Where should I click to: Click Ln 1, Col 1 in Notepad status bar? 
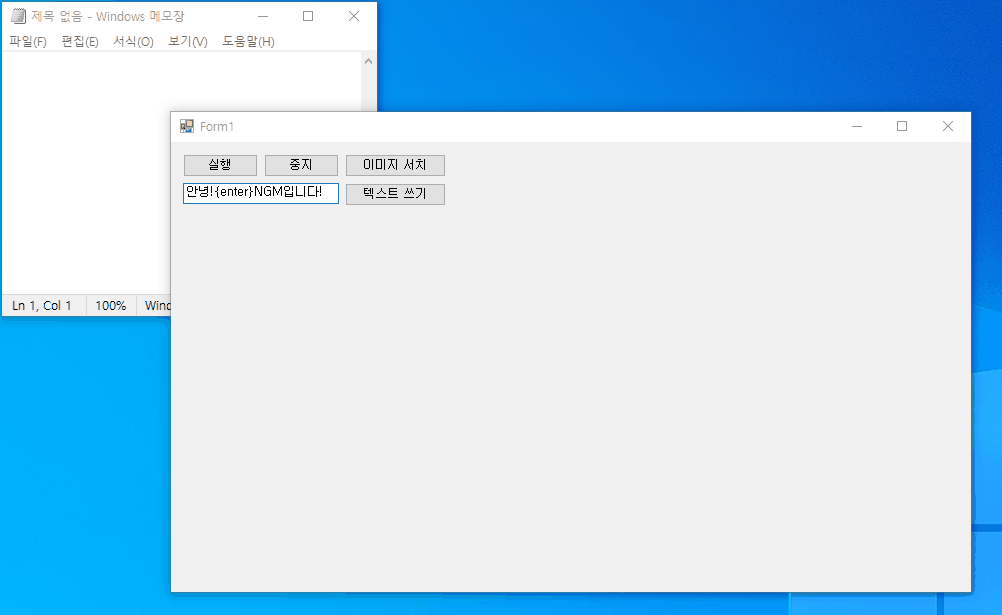42,306
